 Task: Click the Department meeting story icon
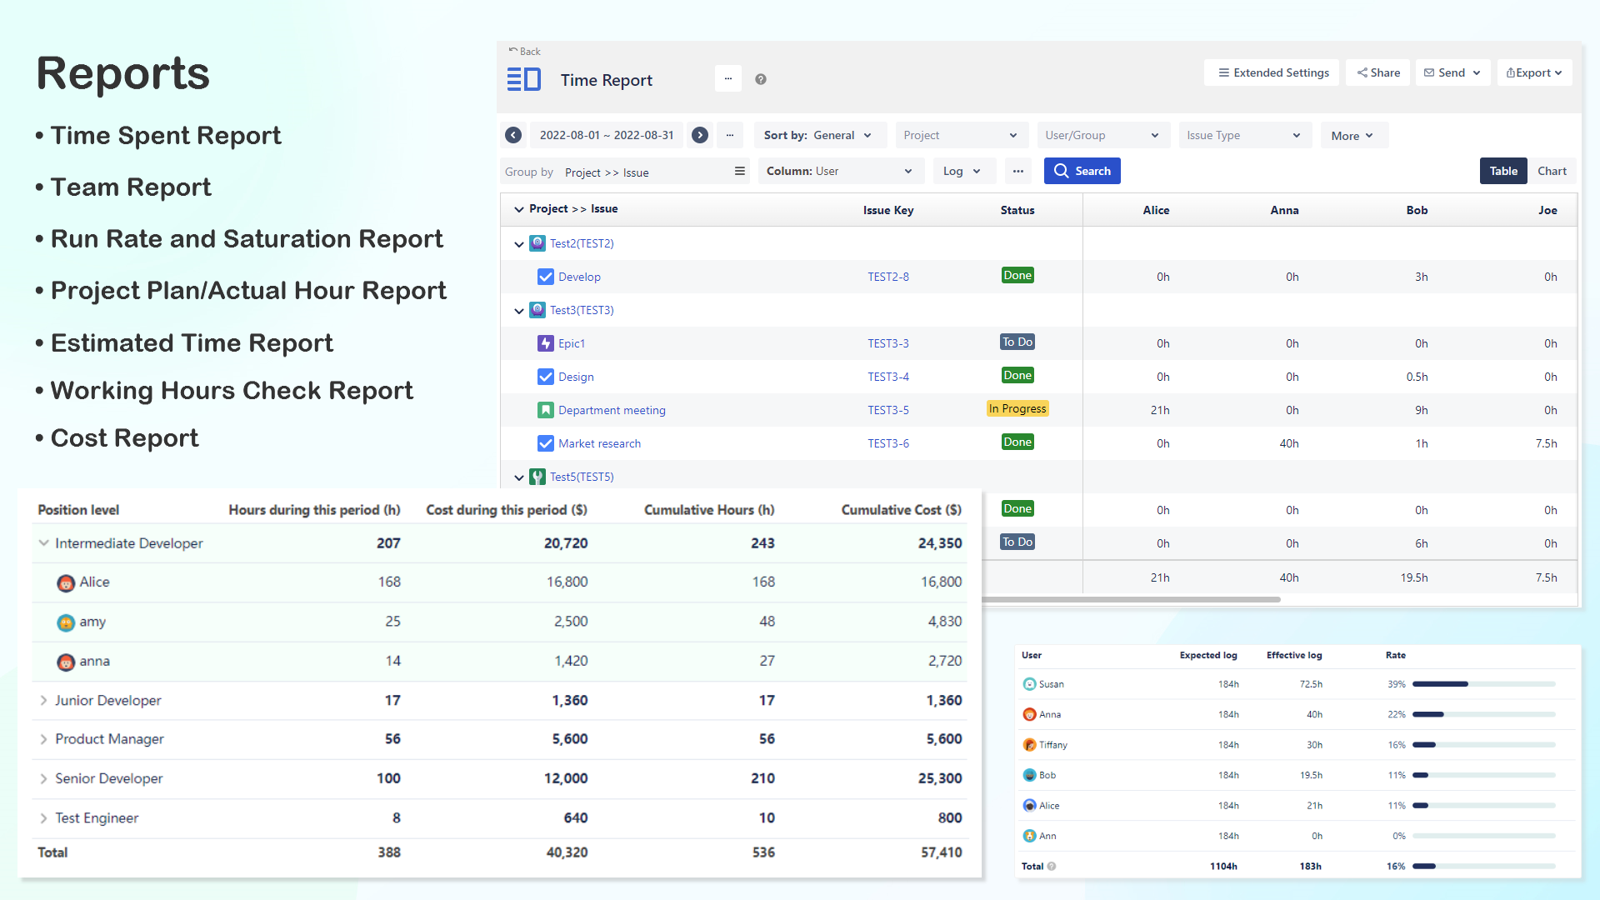[x=545, y=410]
